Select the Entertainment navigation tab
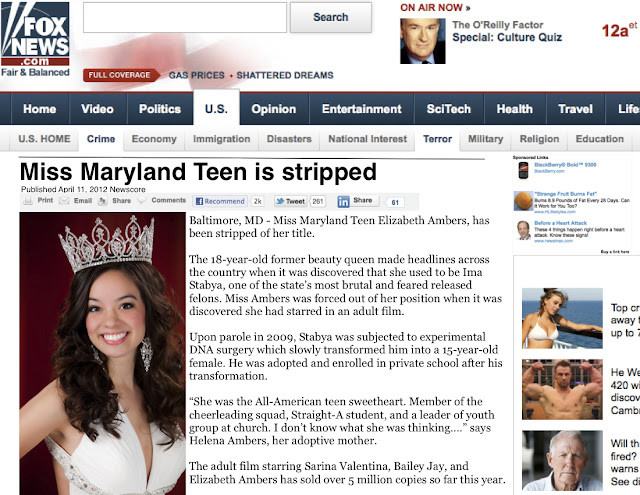 [362, 109]
